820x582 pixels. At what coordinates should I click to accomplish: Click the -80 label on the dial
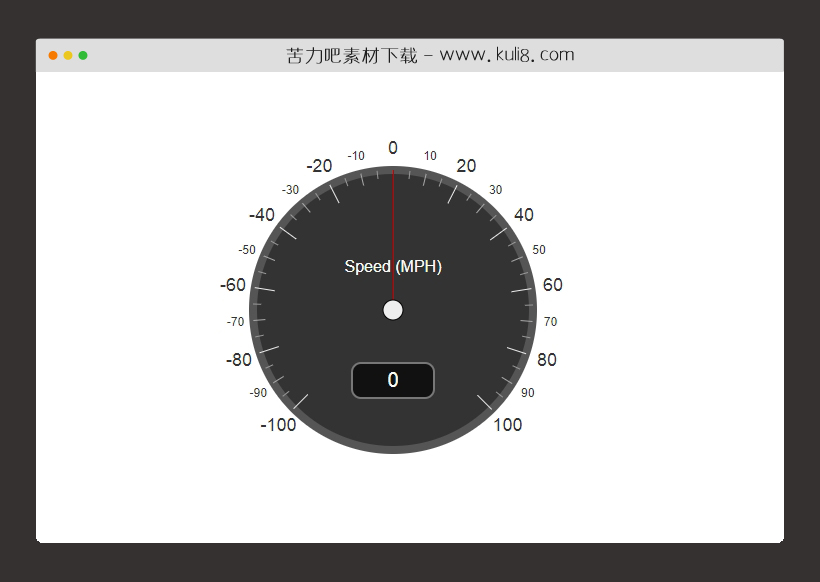[239, 360]
